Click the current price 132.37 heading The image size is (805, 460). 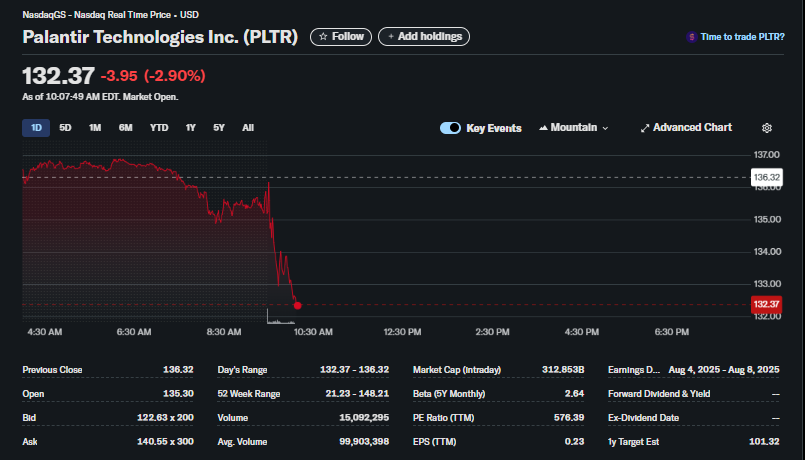pos(59,76)
